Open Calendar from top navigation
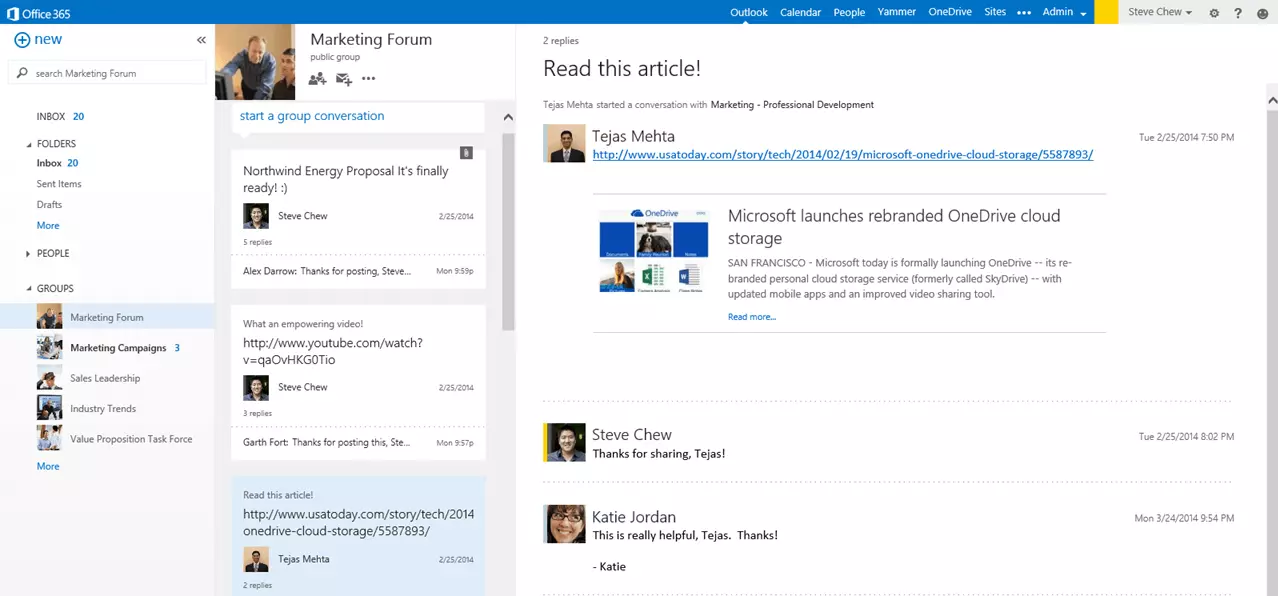This screenshot has width=1278, height=596. 800,12
